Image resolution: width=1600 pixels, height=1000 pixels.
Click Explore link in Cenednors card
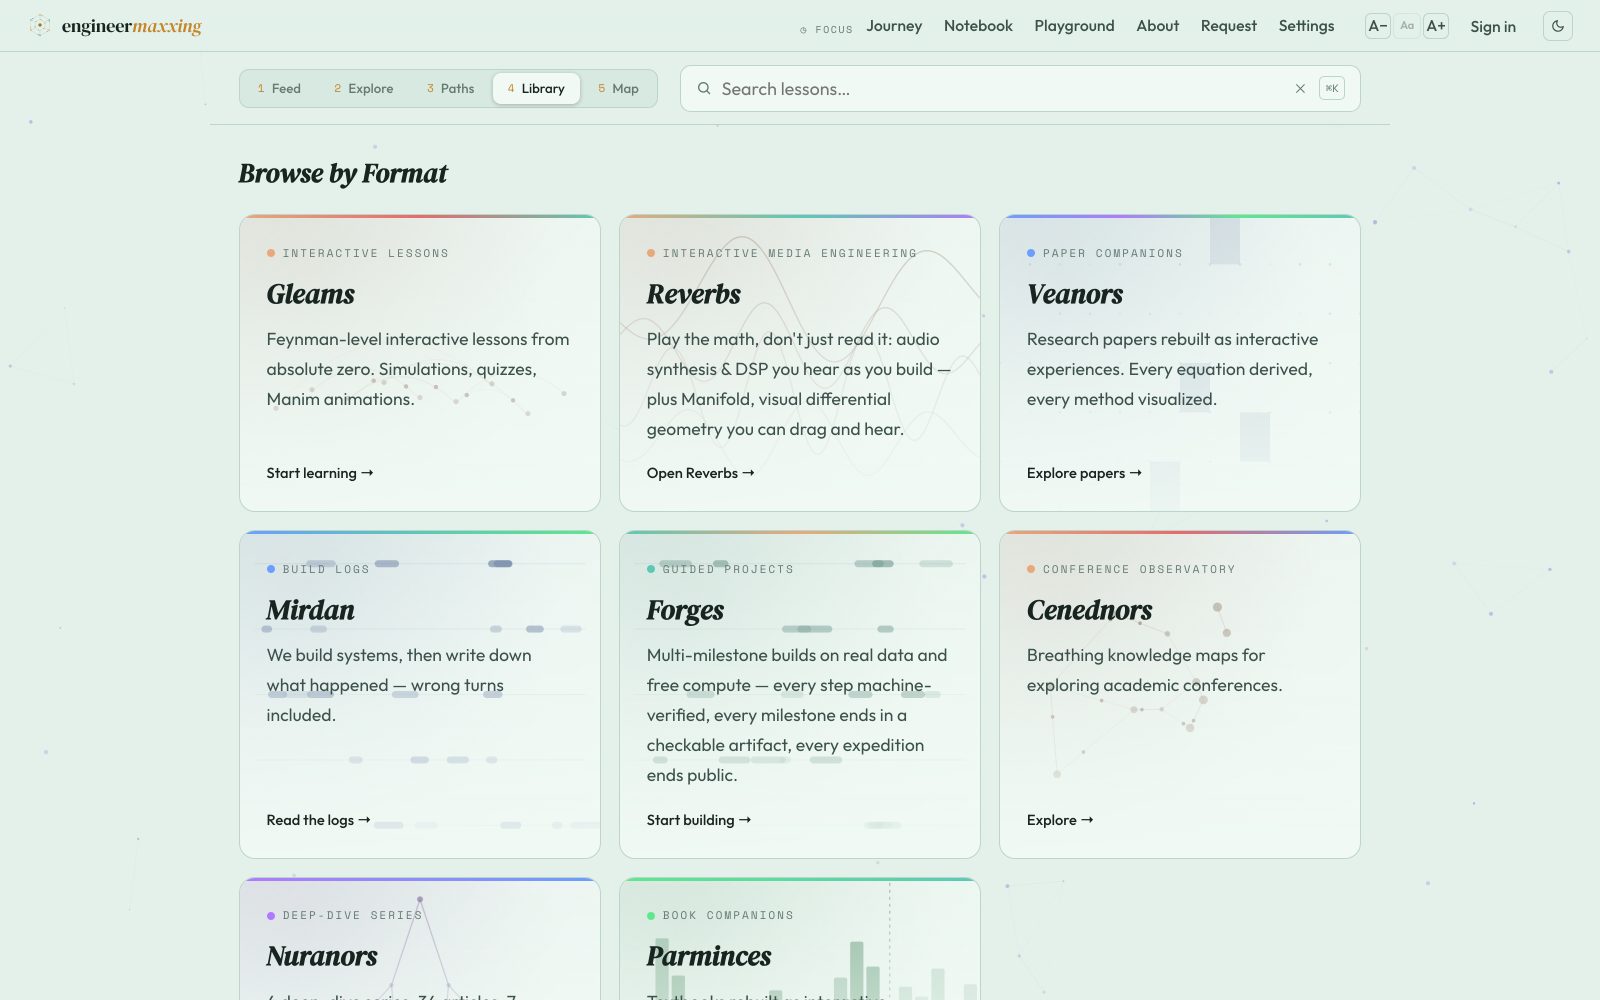point(1060,820)
